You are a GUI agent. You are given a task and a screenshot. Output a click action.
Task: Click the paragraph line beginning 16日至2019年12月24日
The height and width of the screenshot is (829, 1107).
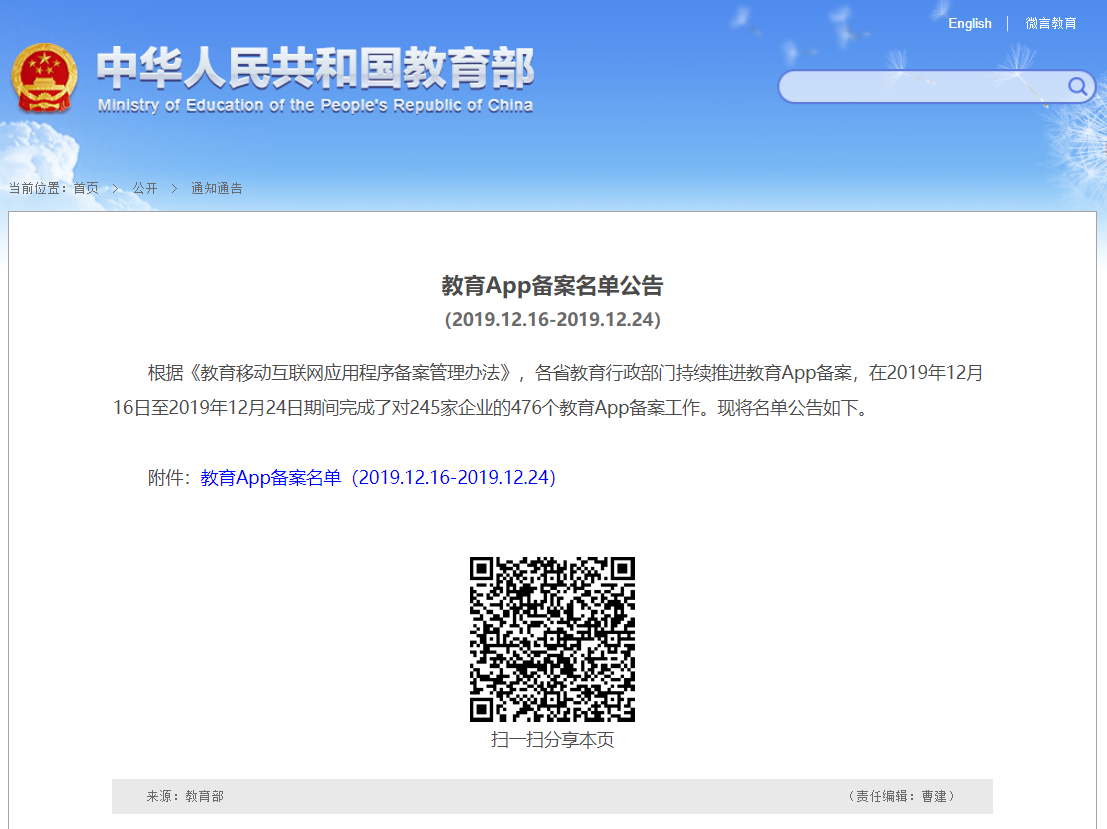pos(492,408)
